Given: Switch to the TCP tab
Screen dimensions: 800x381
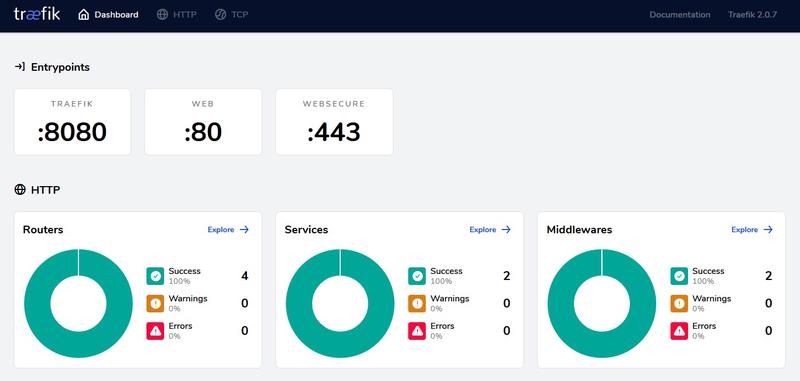Looking at the screenshot, I should click(232, 15).
